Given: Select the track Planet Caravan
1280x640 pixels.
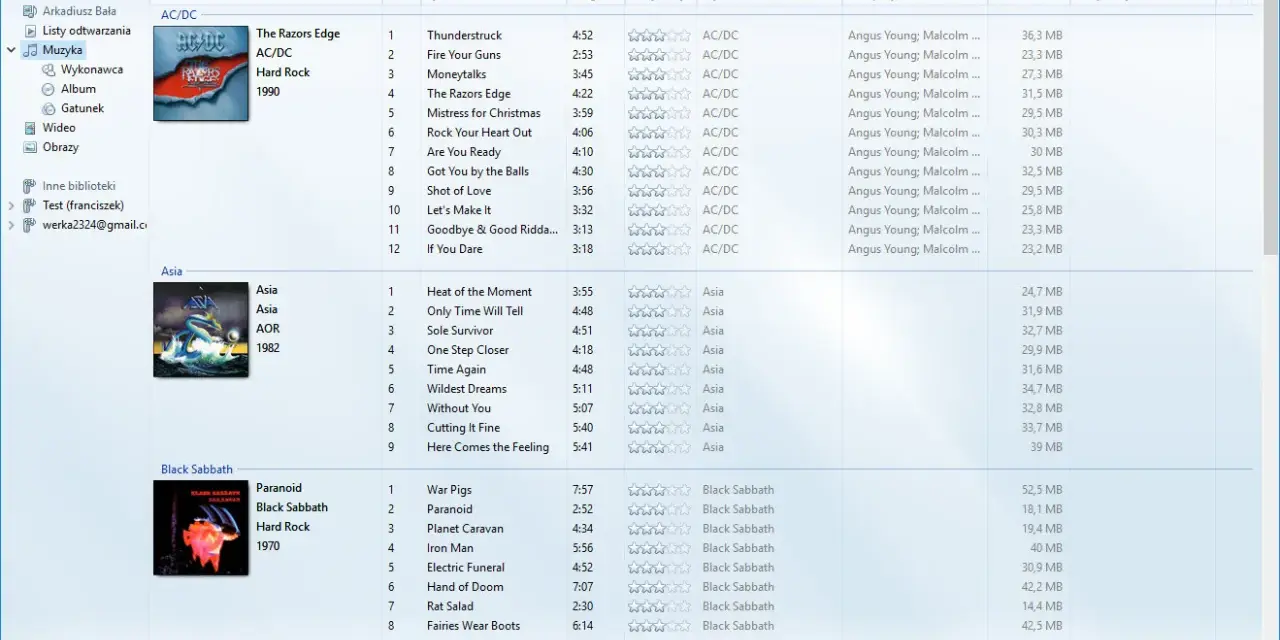Looking at the screenshot, I should point(465,529).
